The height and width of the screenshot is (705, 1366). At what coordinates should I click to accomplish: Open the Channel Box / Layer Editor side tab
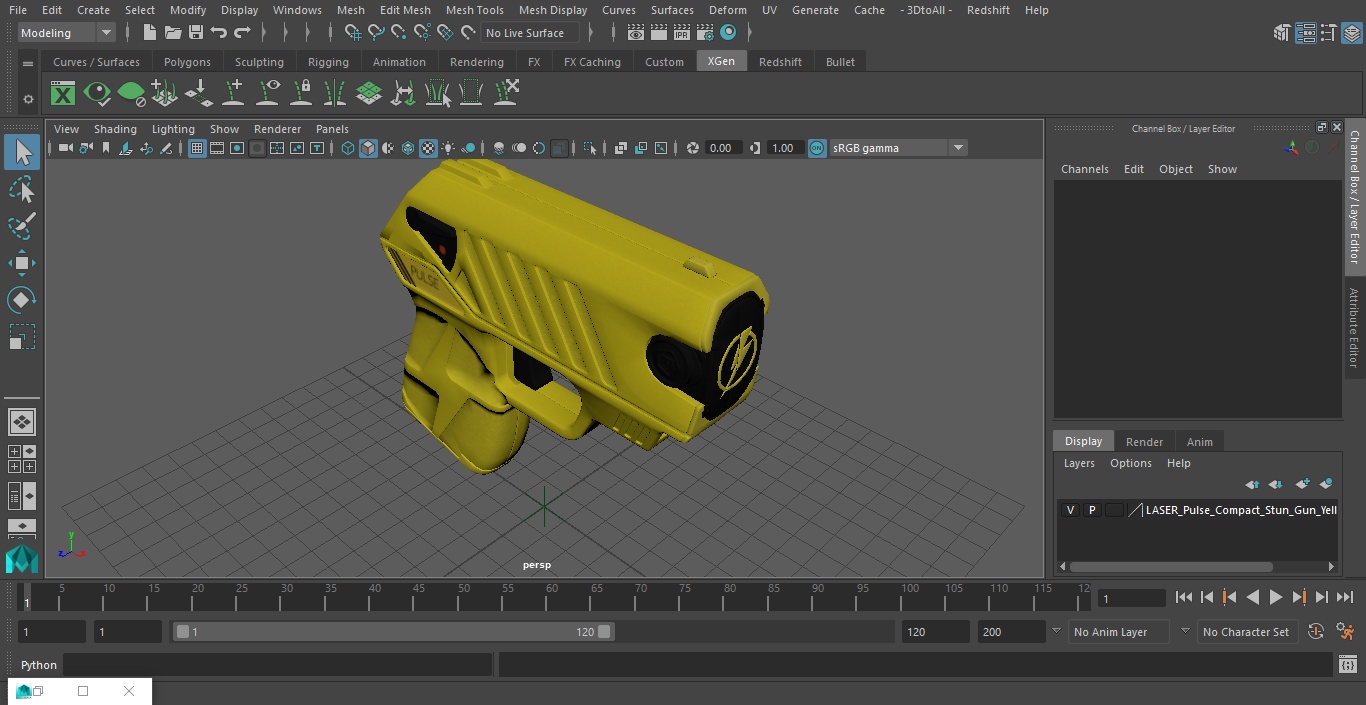click(x=1354, y=196)
